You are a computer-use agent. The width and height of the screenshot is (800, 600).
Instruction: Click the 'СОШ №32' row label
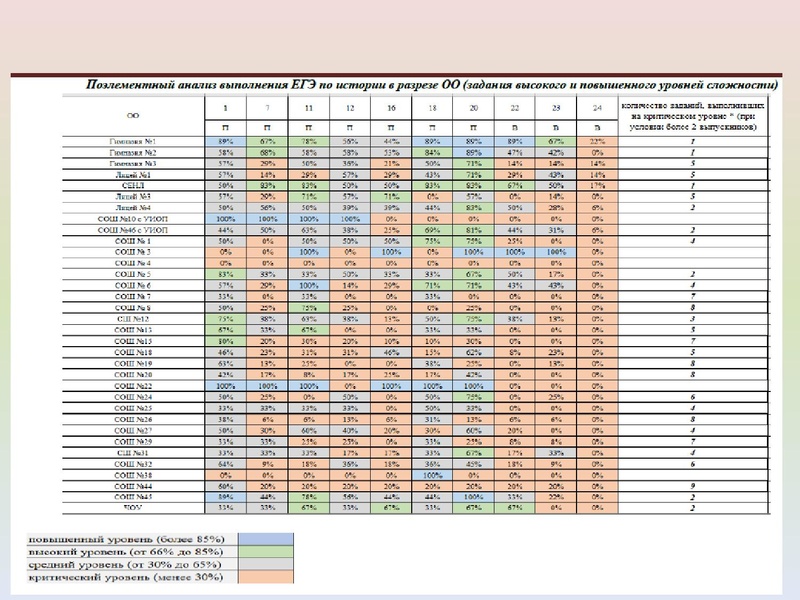(134, 464)
